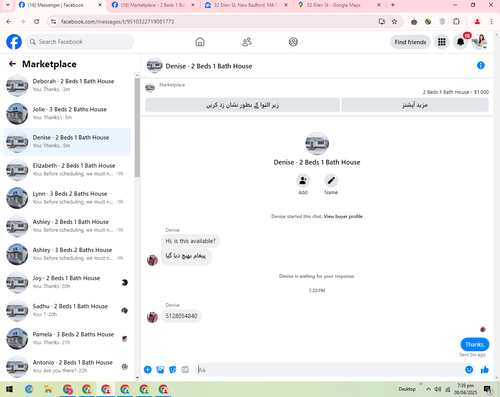Click the message text field
This screenshot has width=500, height=397.
328,369
